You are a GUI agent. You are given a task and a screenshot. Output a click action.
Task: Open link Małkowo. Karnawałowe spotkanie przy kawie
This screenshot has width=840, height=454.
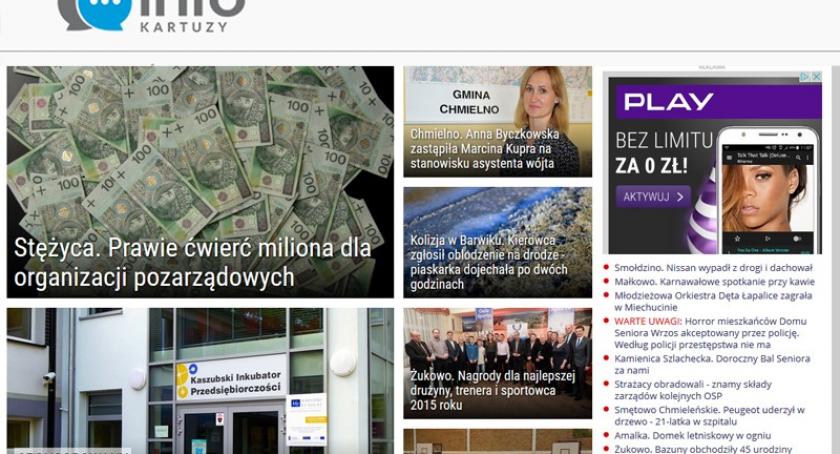coord(714,281)
